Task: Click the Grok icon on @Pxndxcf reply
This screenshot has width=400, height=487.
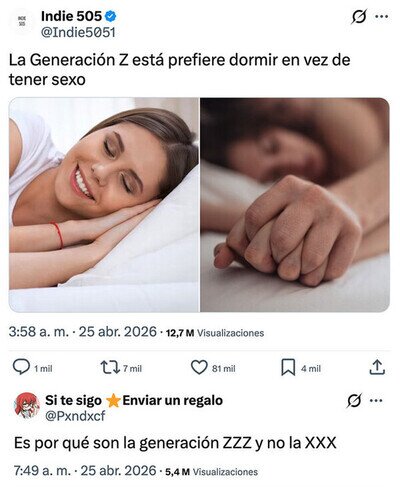Action: pos(354,400)
